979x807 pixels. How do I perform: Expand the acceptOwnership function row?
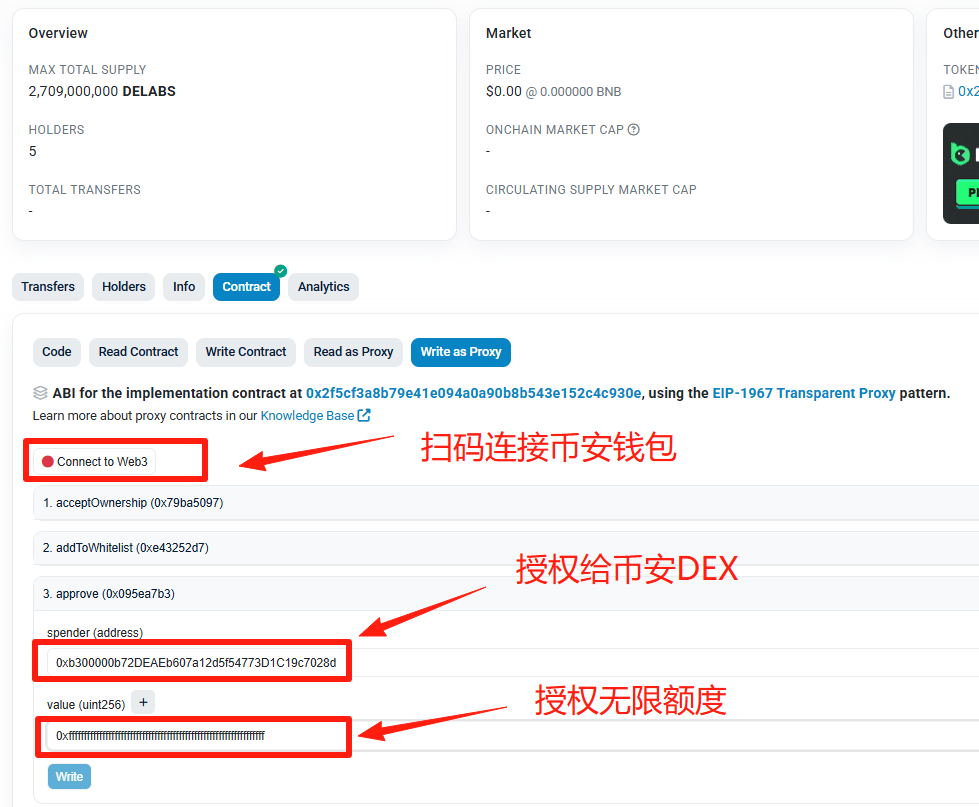pos(506,503)
